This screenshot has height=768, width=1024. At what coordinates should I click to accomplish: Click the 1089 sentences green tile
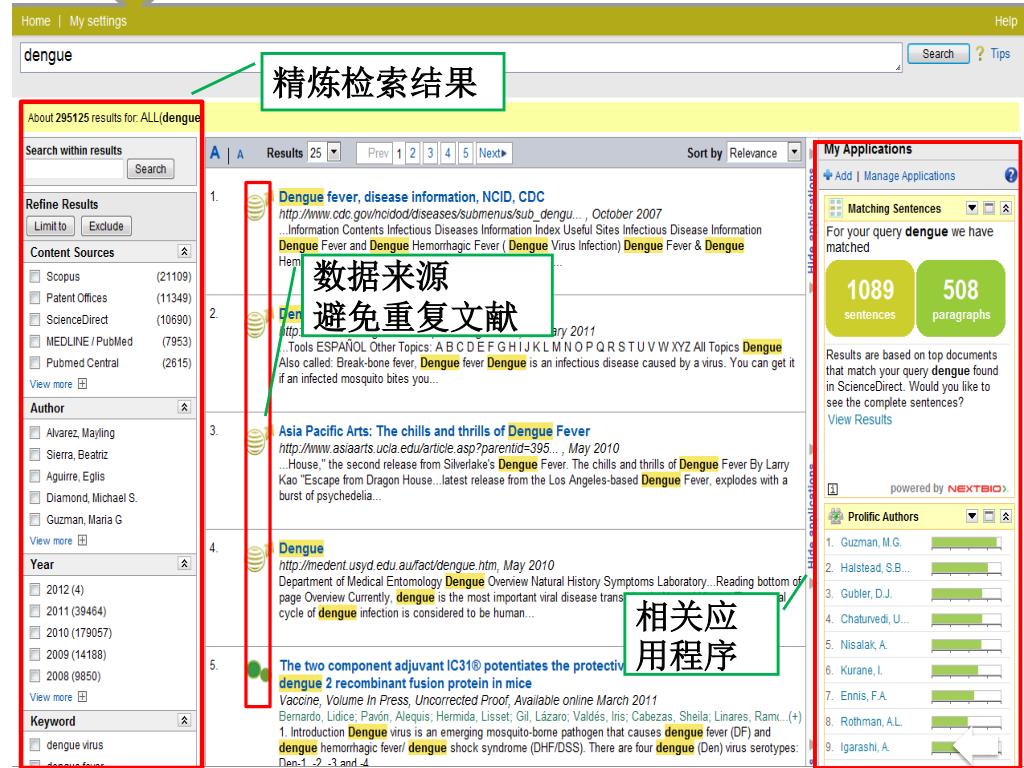pyautogui.click(x=869, y=298)
